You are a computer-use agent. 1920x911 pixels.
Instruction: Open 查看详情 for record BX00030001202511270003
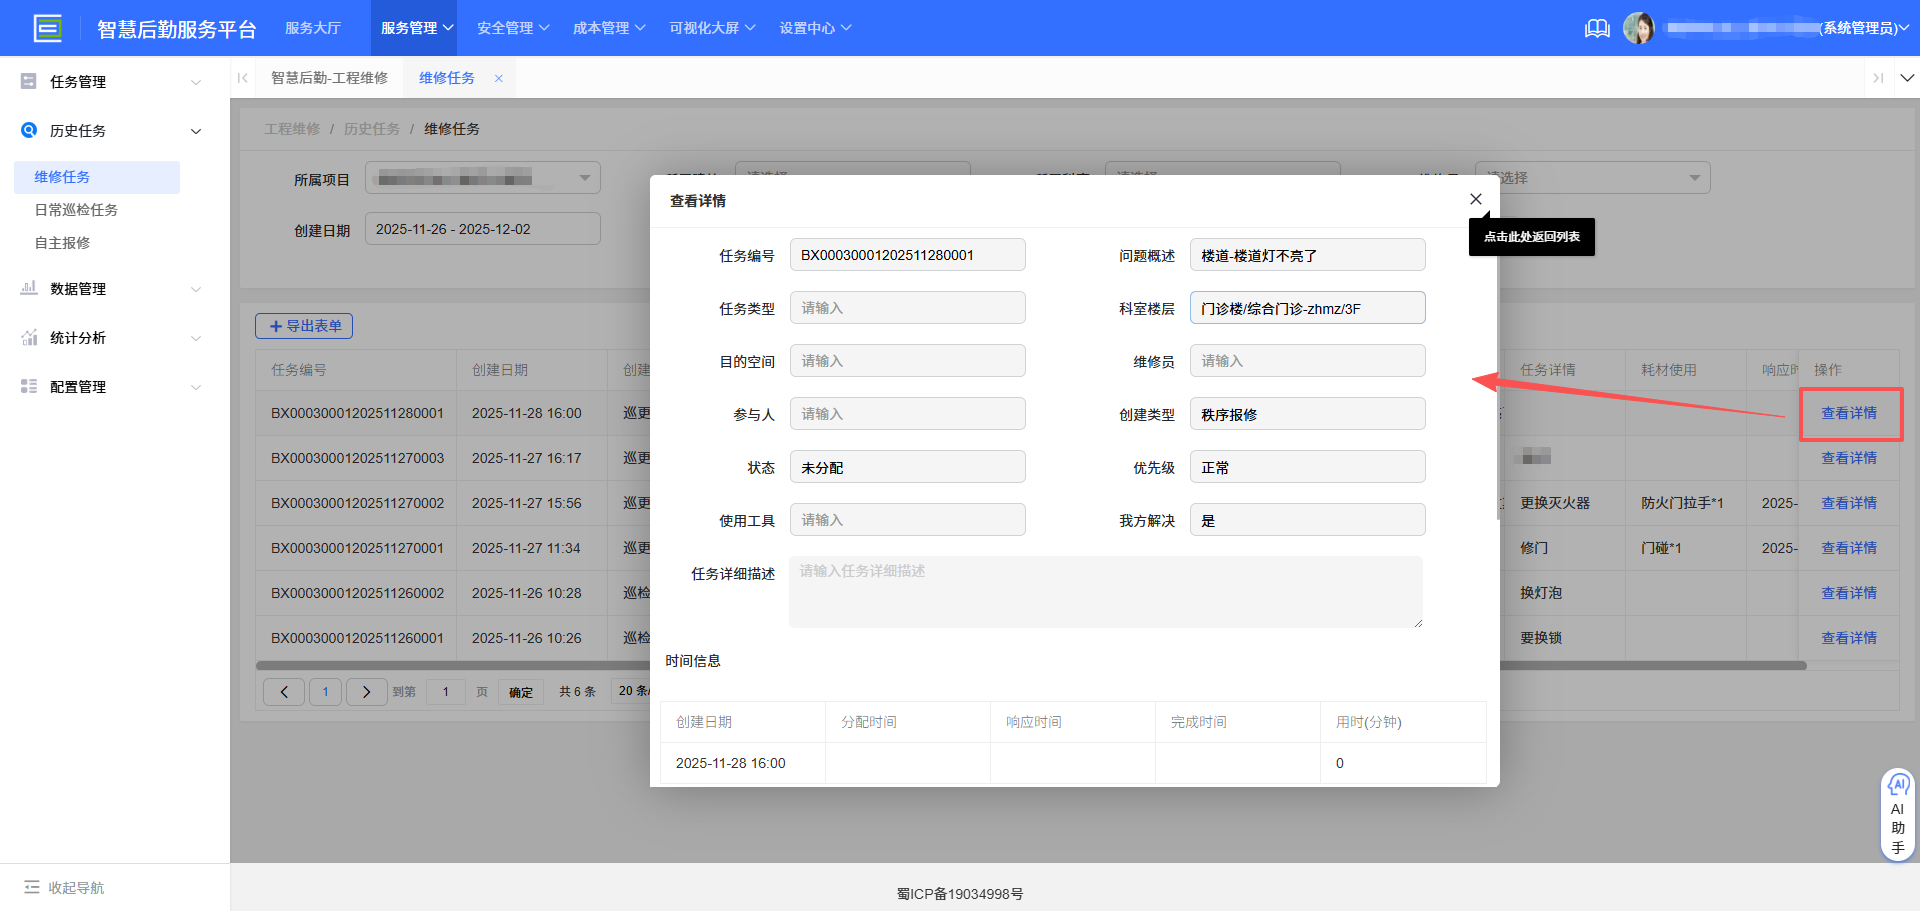click(x=1848, y=457)
